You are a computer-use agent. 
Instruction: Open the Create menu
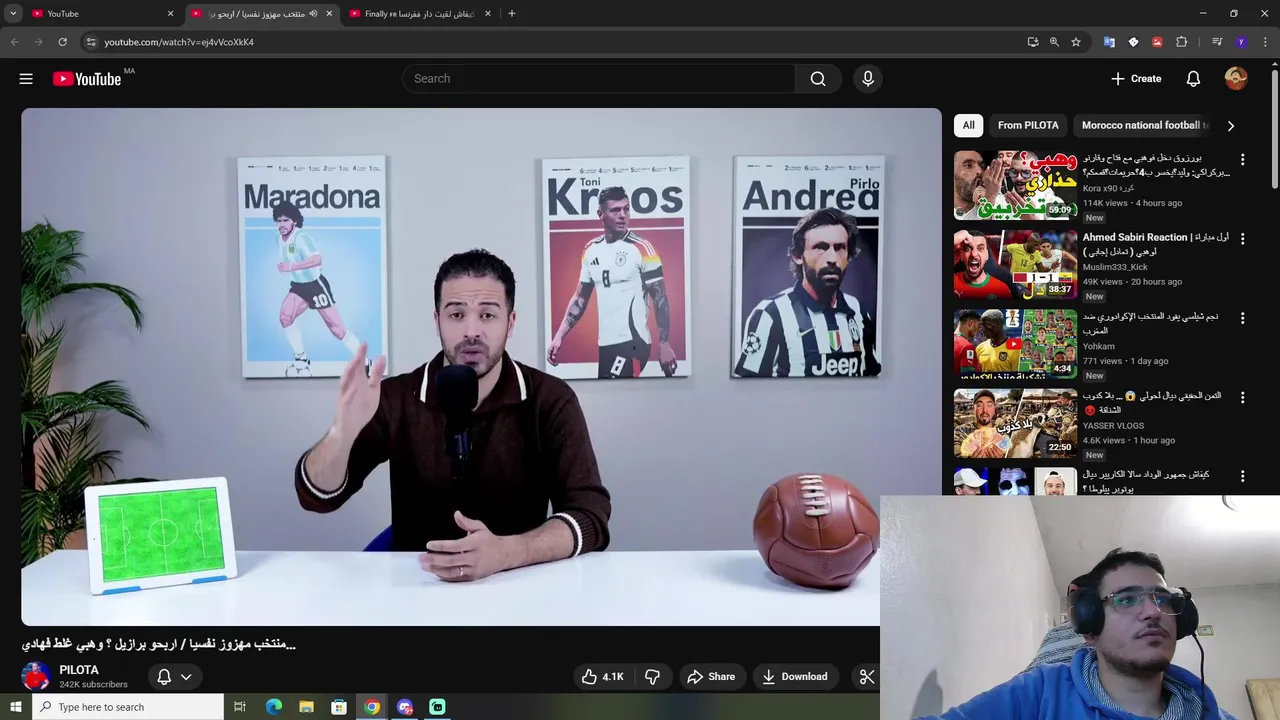tap(1136, 79)
